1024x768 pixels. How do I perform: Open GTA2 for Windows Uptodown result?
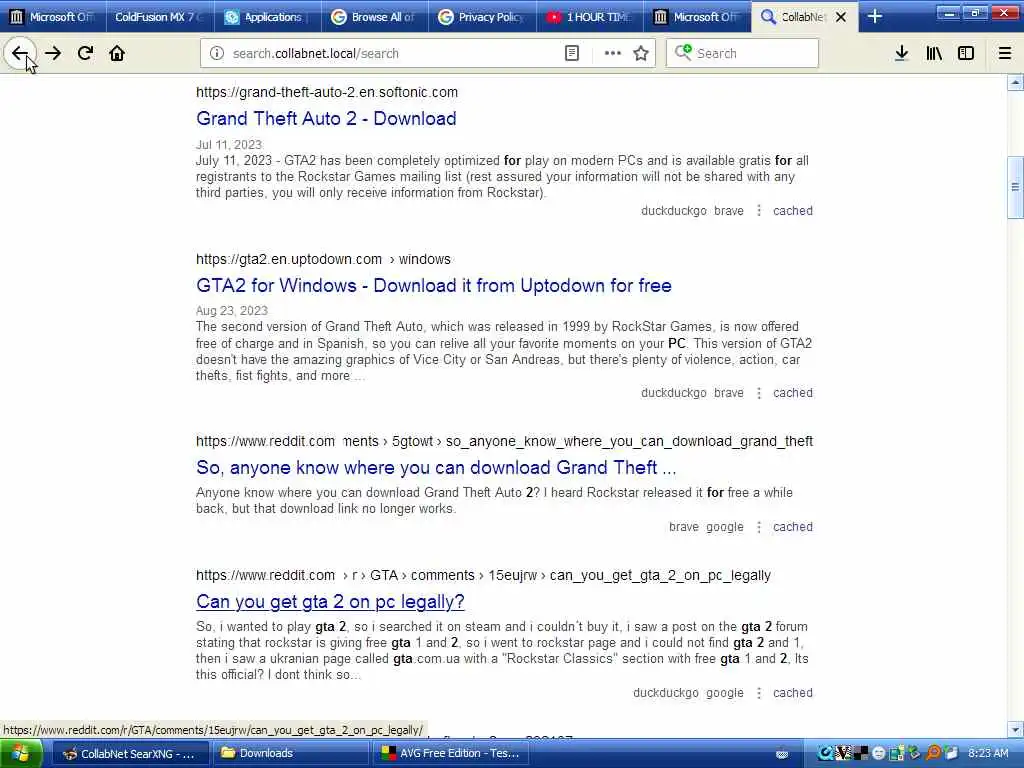[x=434, y=285]
